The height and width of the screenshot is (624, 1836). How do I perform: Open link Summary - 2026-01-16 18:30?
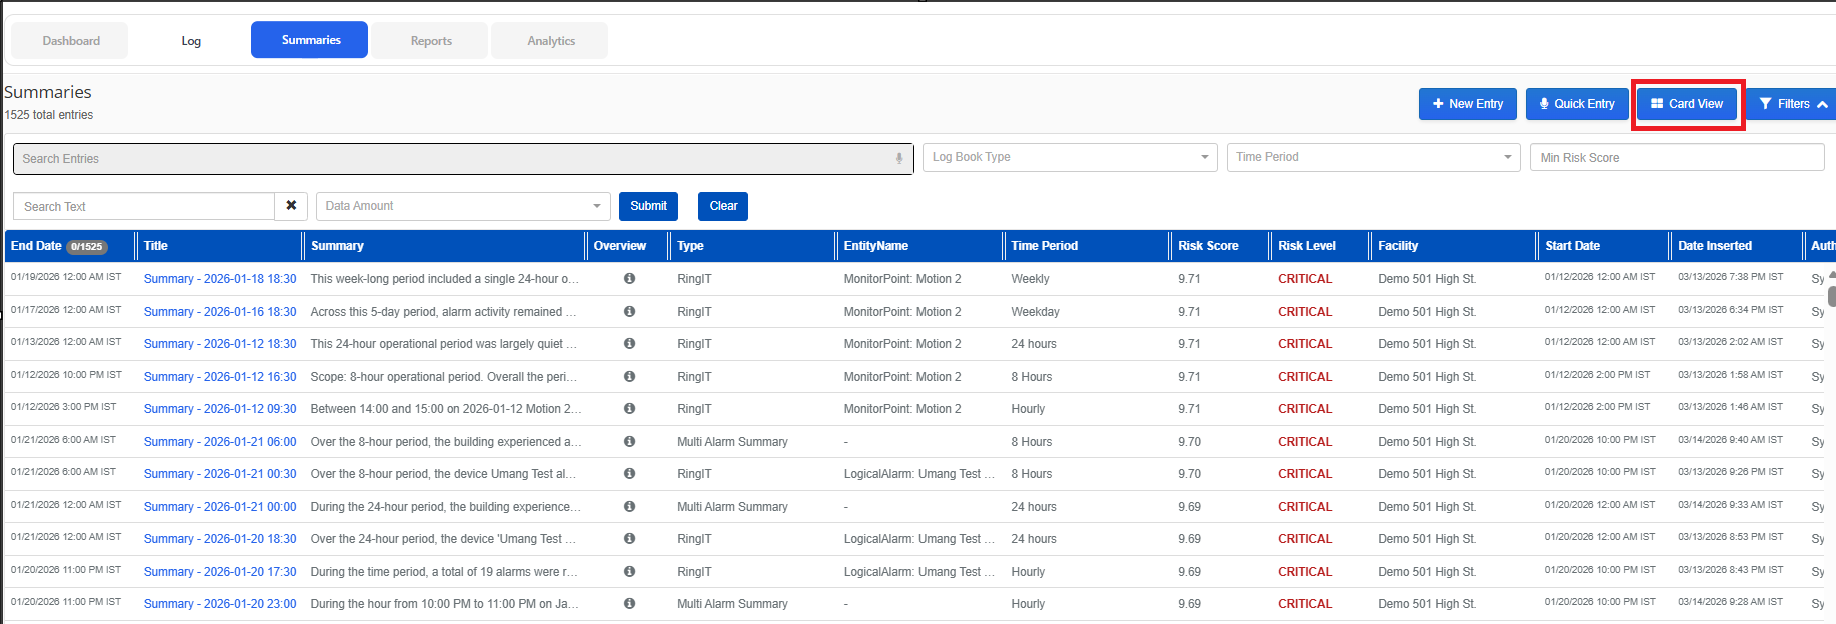(x=220, y=312)
